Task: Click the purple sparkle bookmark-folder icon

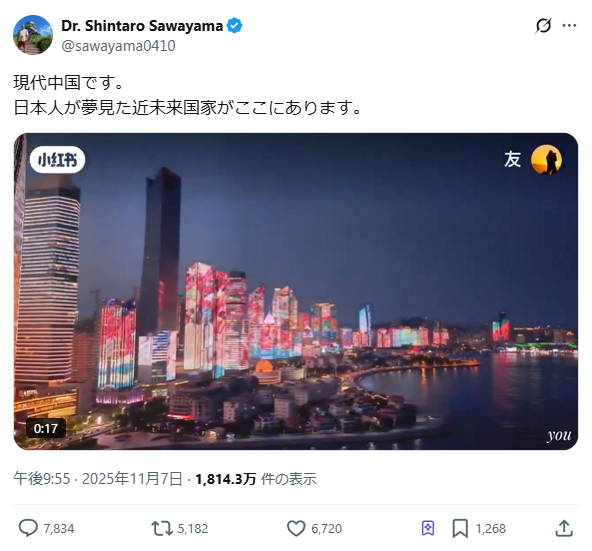Action: tap(428, 528)
